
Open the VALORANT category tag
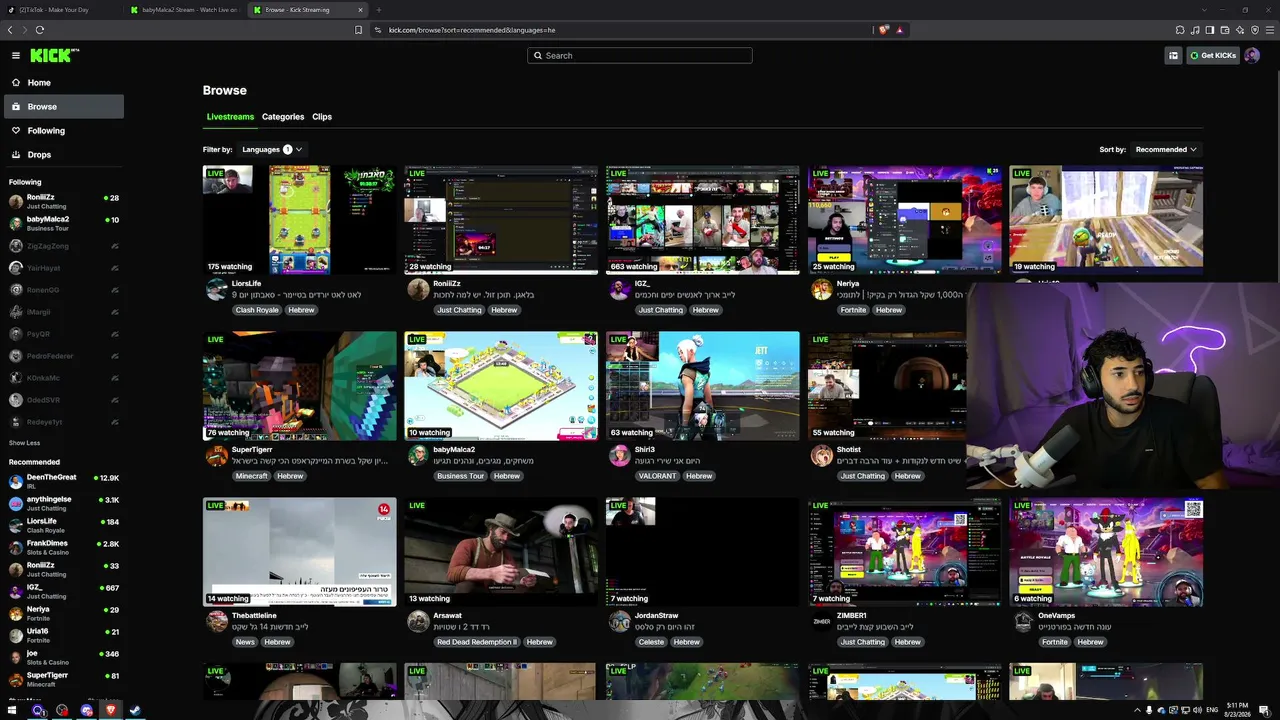tap(658, 476)
